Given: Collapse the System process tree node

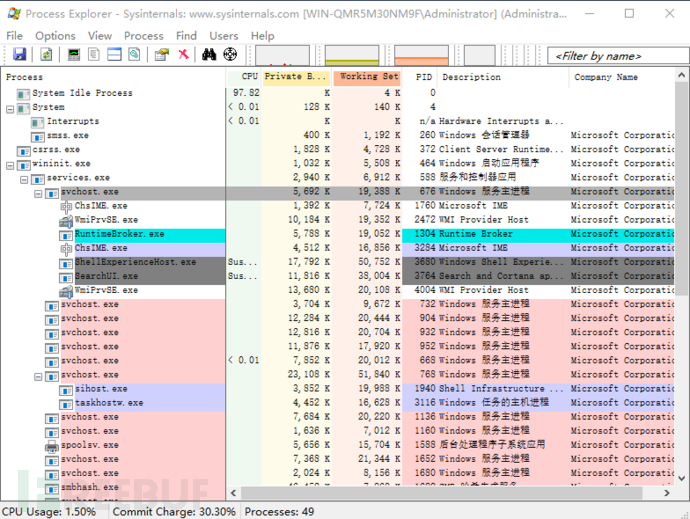Looking at the screenshot, I should coord(10,109).
